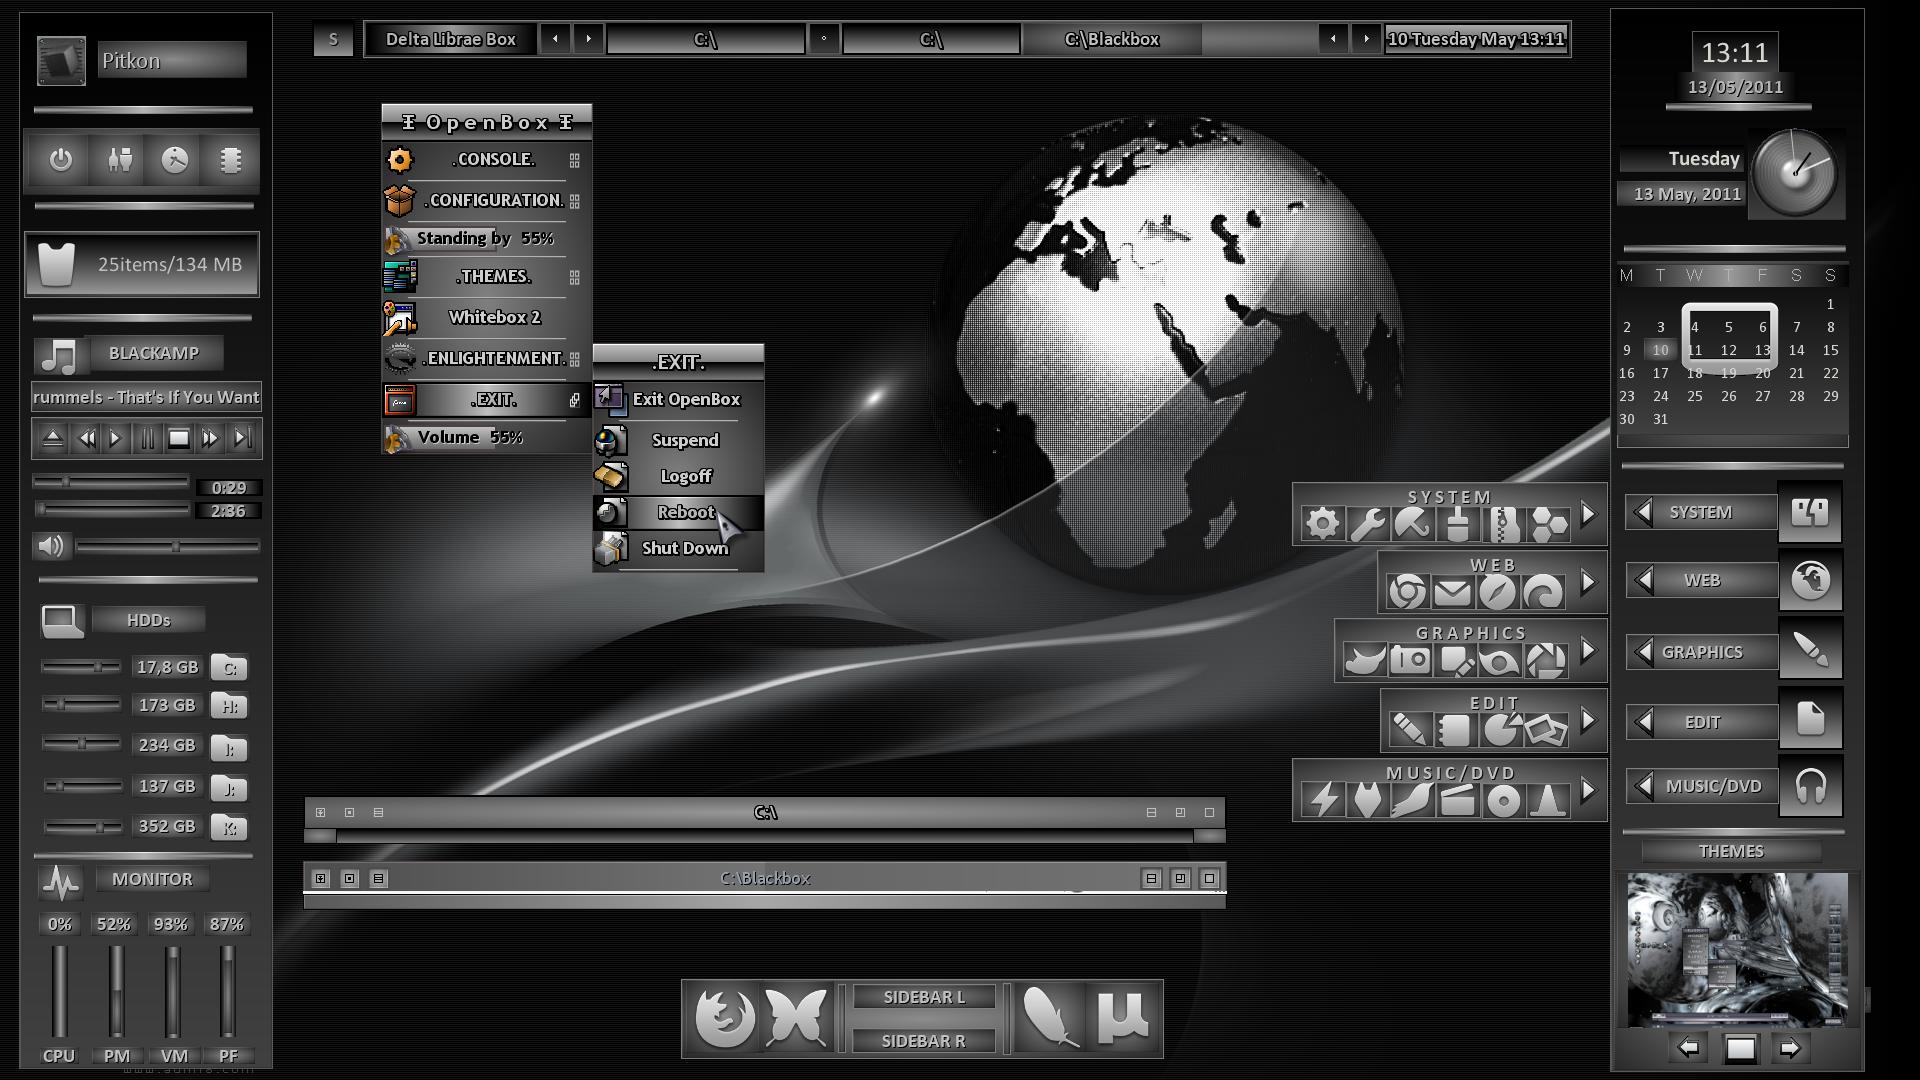Click the disc icon in MUSIC/DVD dock
Screen dimensions: 1920x1080
tap(1503, 800)
